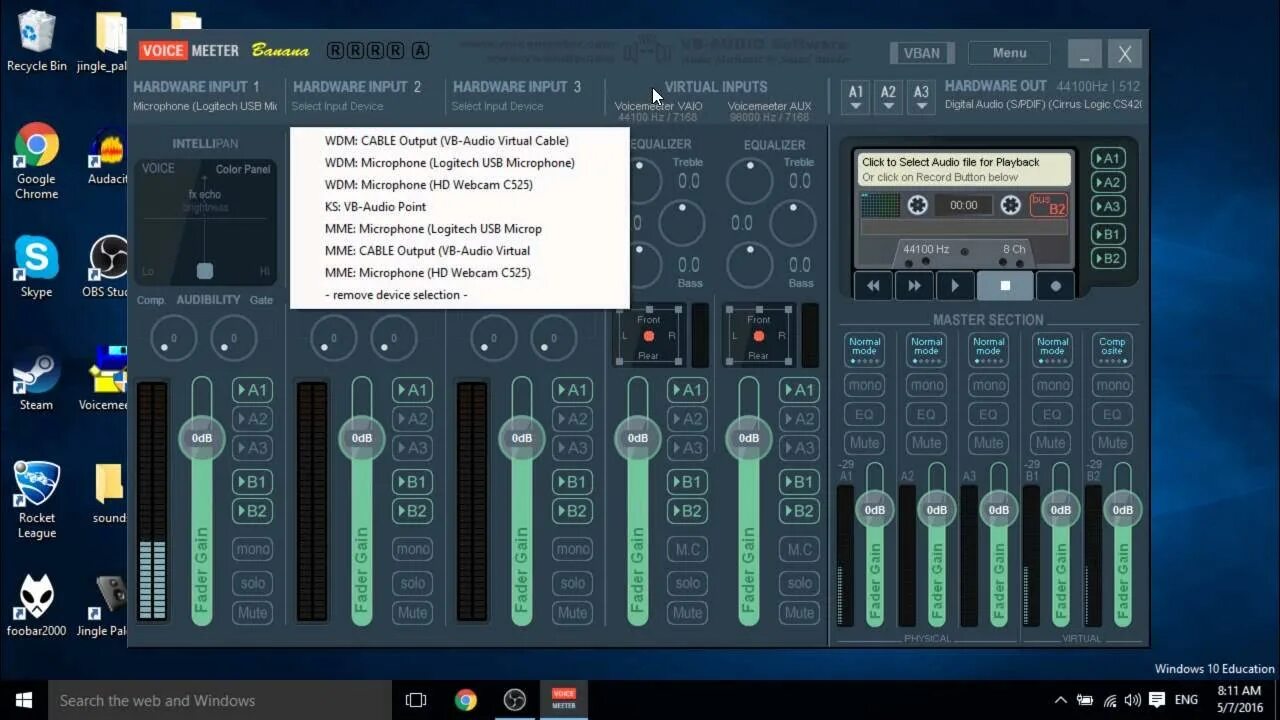
Task: Click the Voicemeeter taskbar button
Action: [564, 700]
